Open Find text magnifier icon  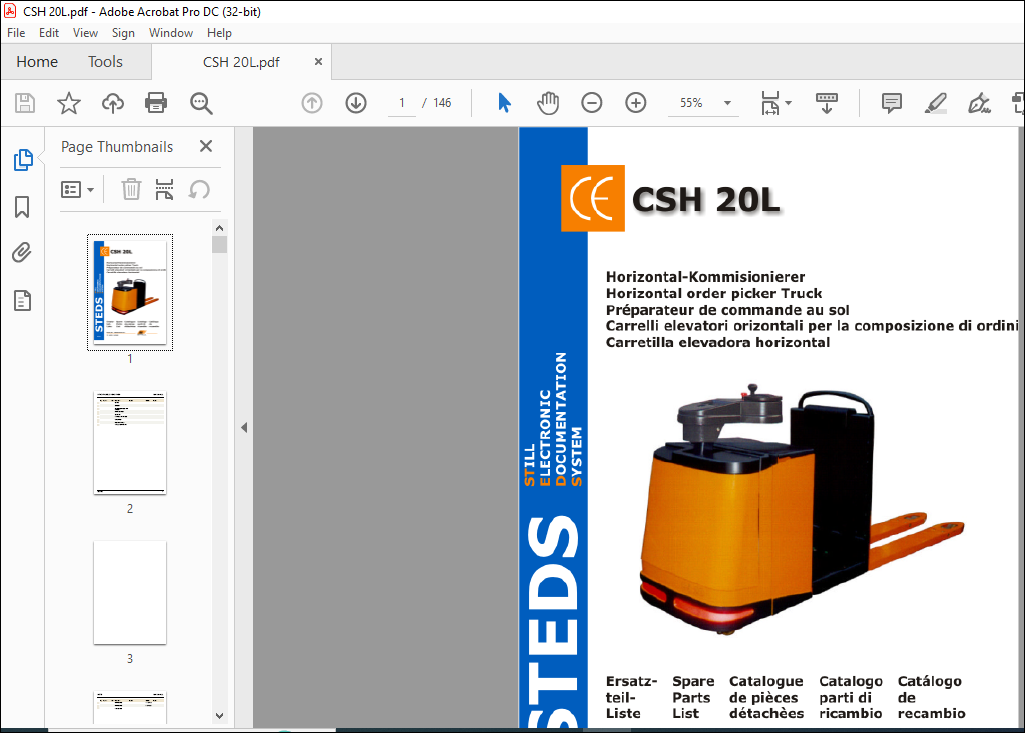tap(201, 103)
